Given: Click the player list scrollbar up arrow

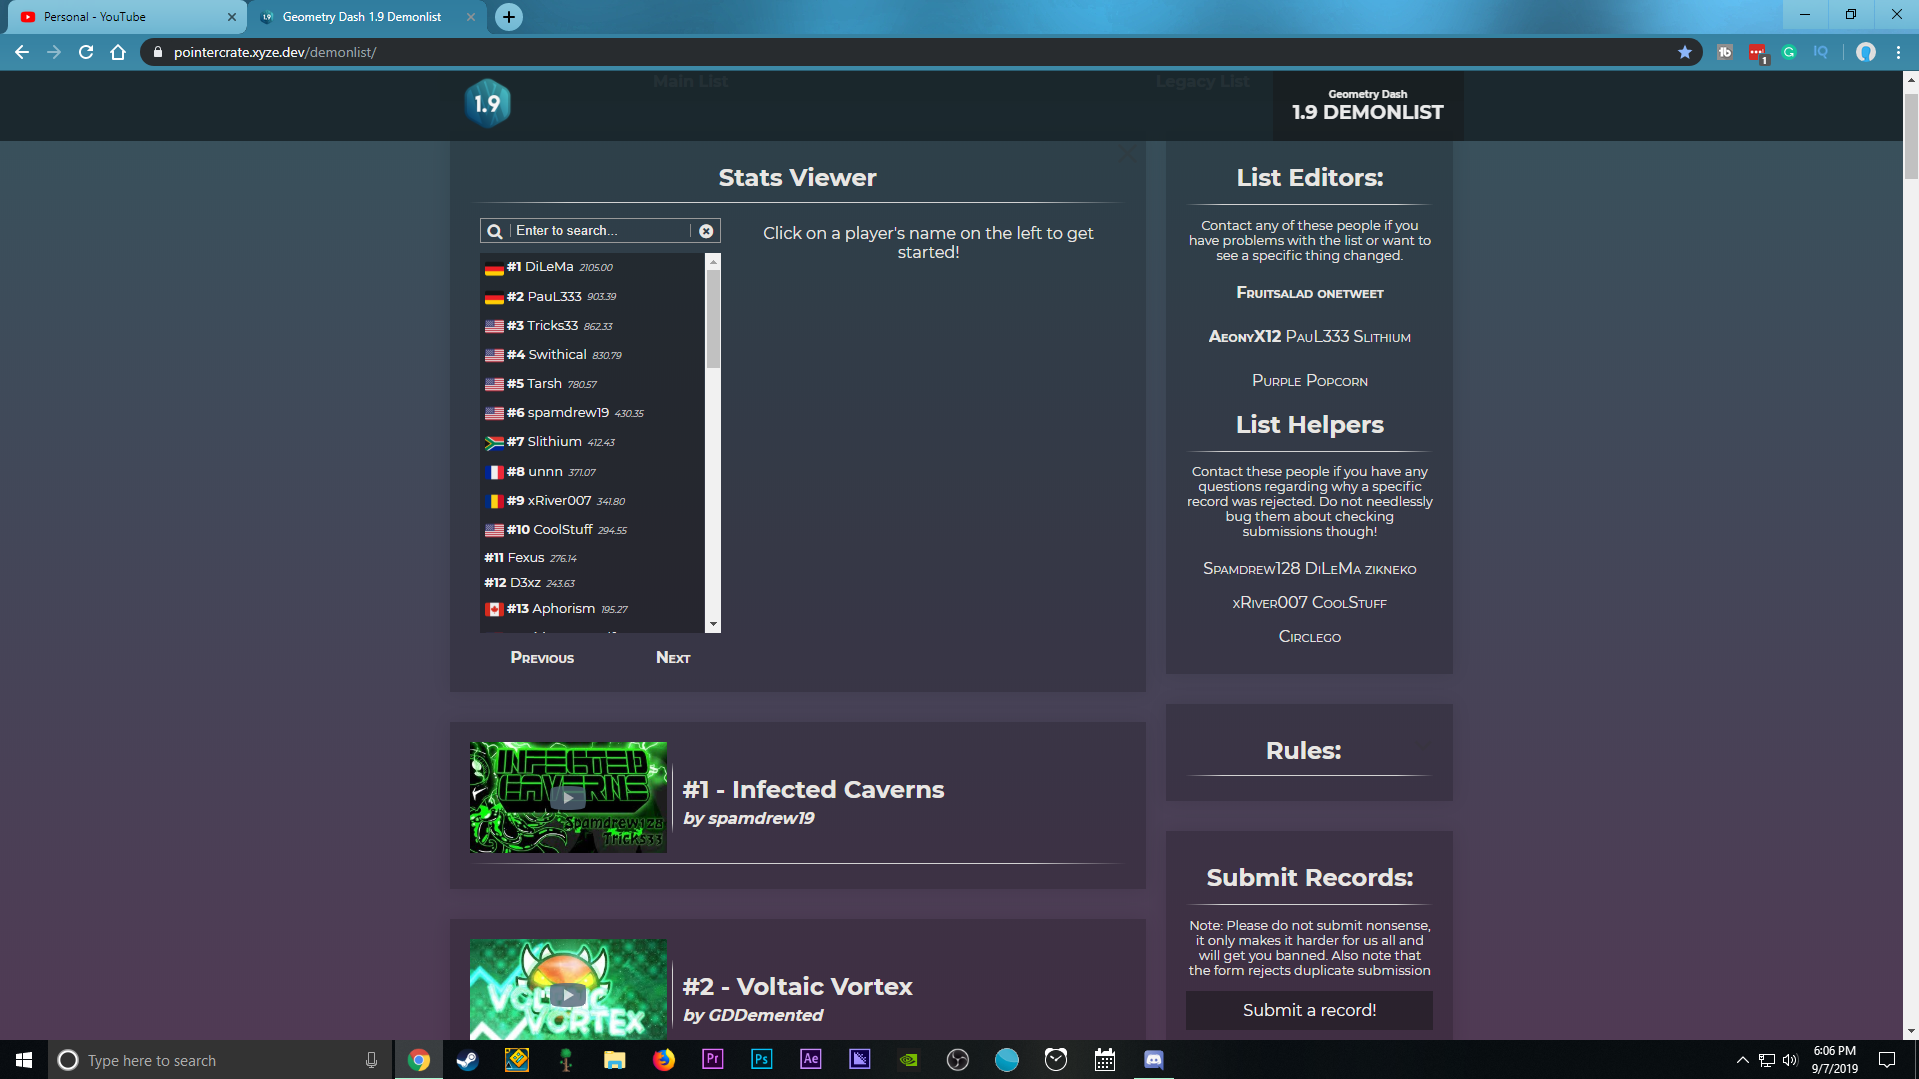Looking at the screenshot, I should [x=713, y=262].
